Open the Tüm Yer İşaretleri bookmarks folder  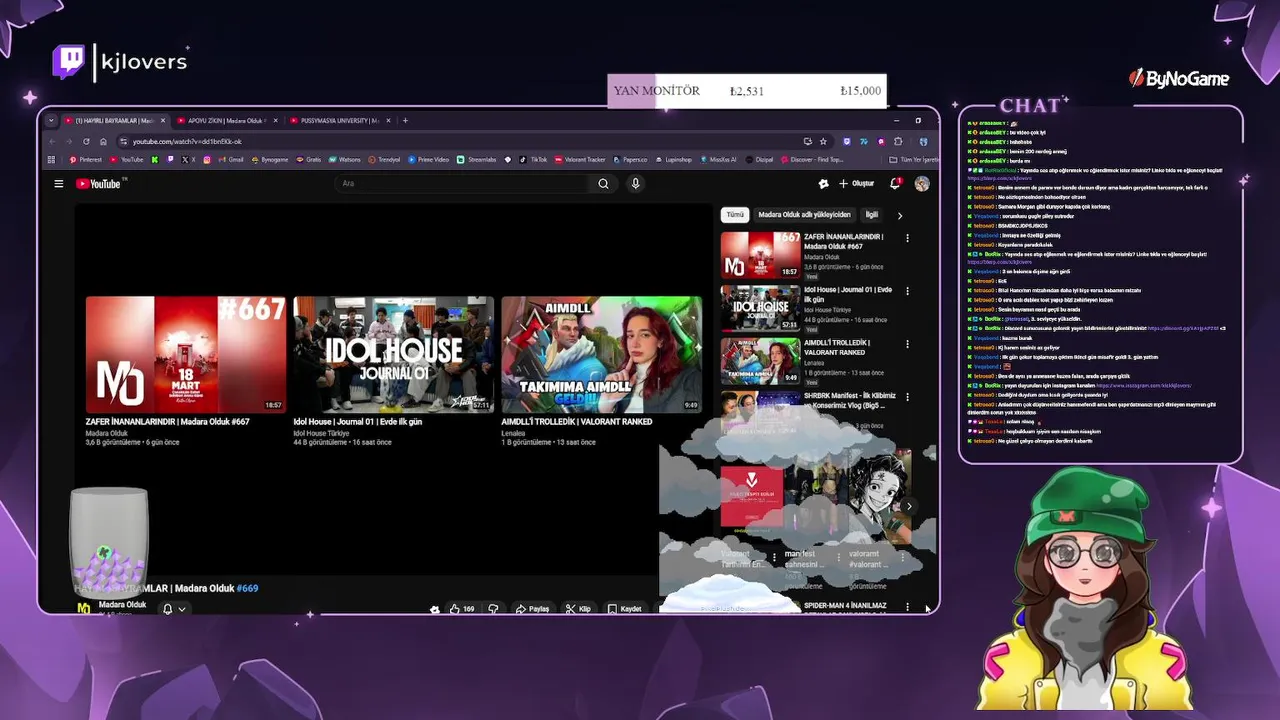[913, 159]
